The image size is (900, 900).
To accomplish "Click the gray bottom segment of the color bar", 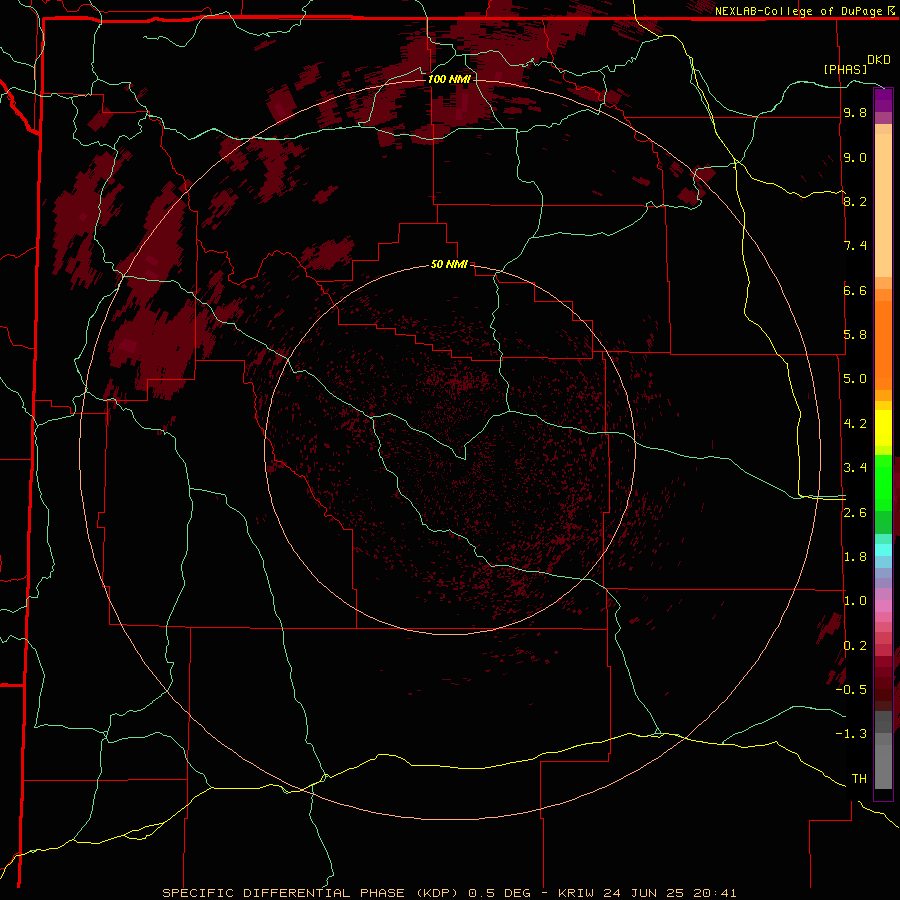I will (883, 766).
